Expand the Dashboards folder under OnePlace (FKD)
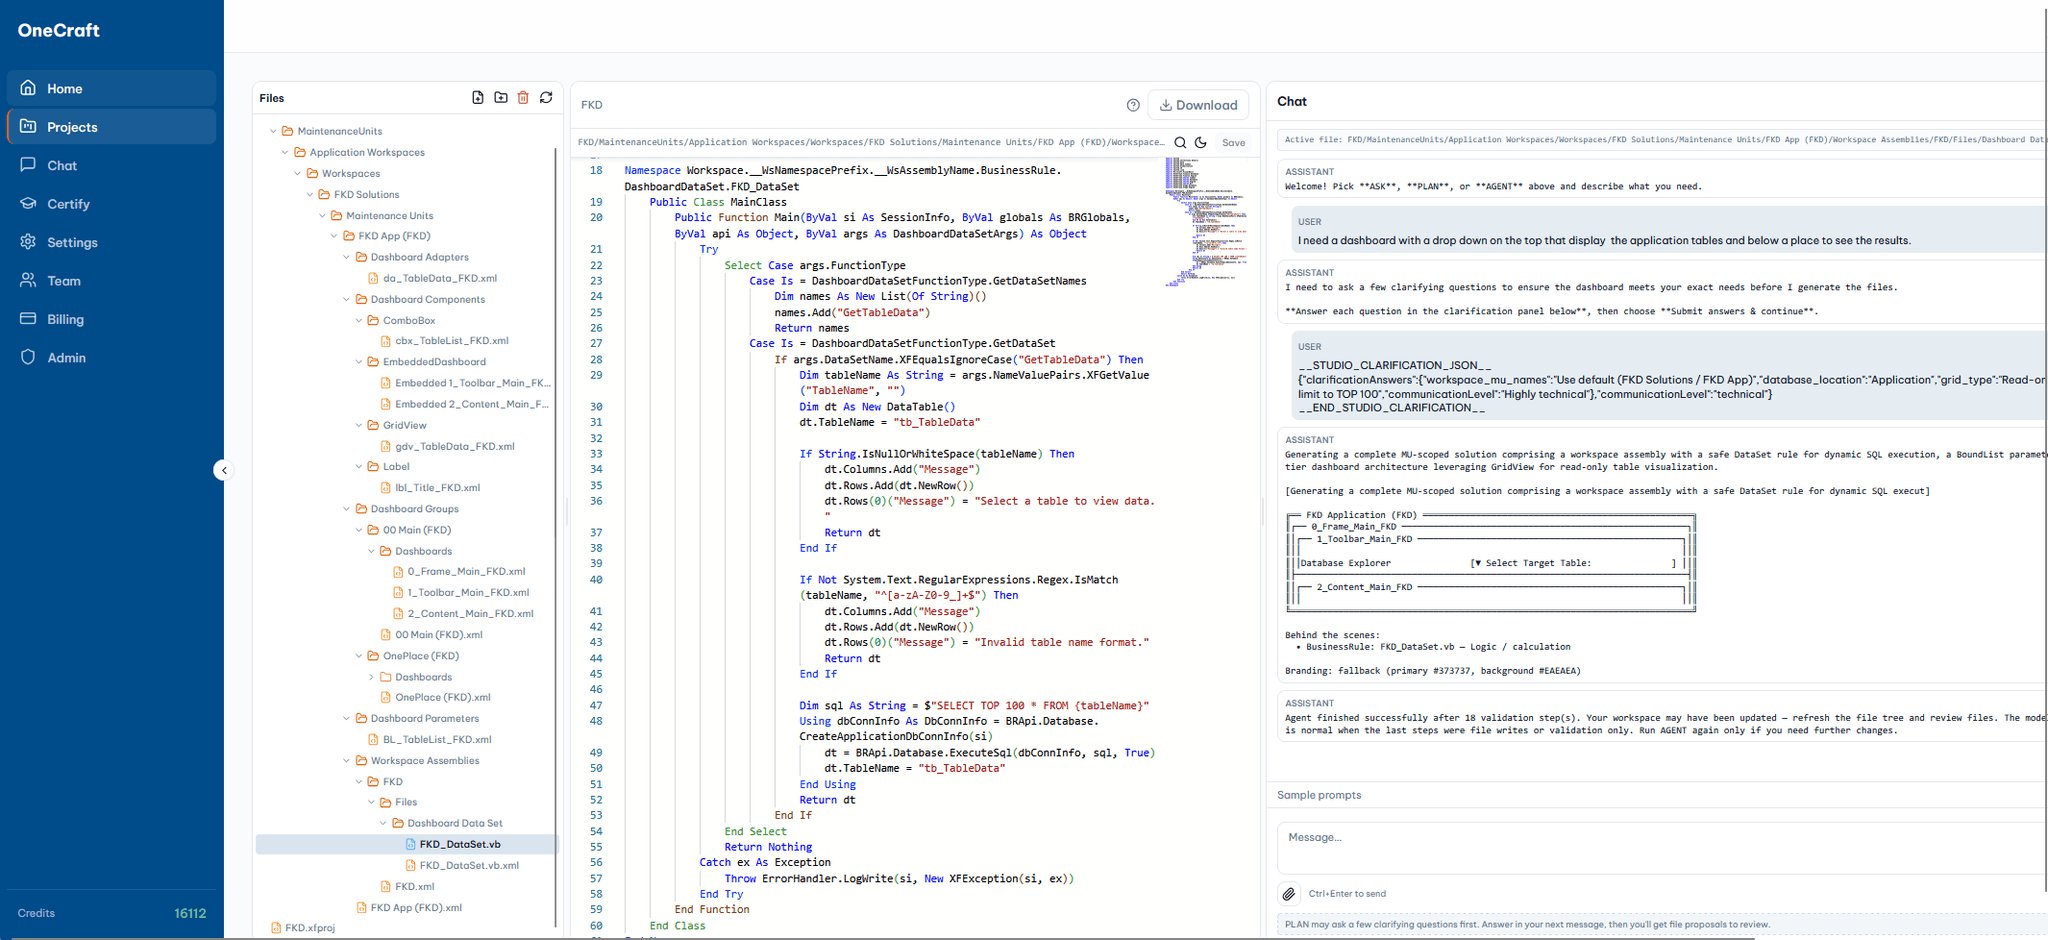The image size is (2048, 940). tap(371, 677)
